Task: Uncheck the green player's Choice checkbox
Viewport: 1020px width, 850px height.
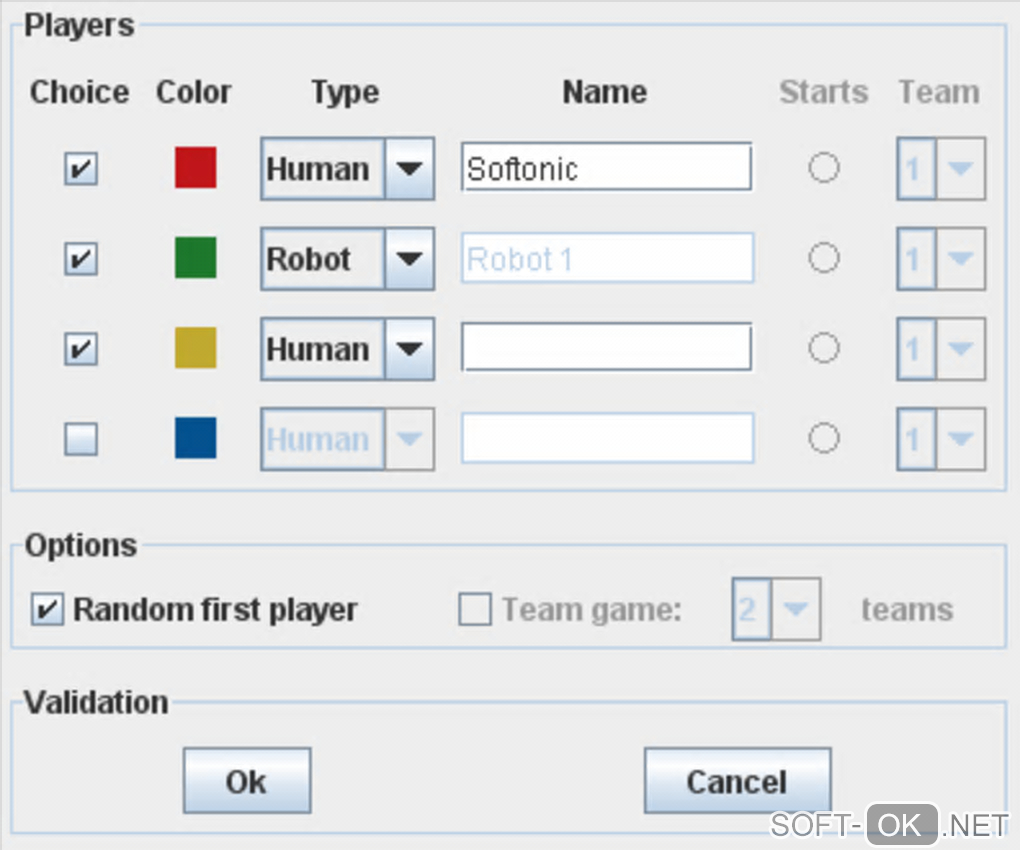Action: pos(81,259)
